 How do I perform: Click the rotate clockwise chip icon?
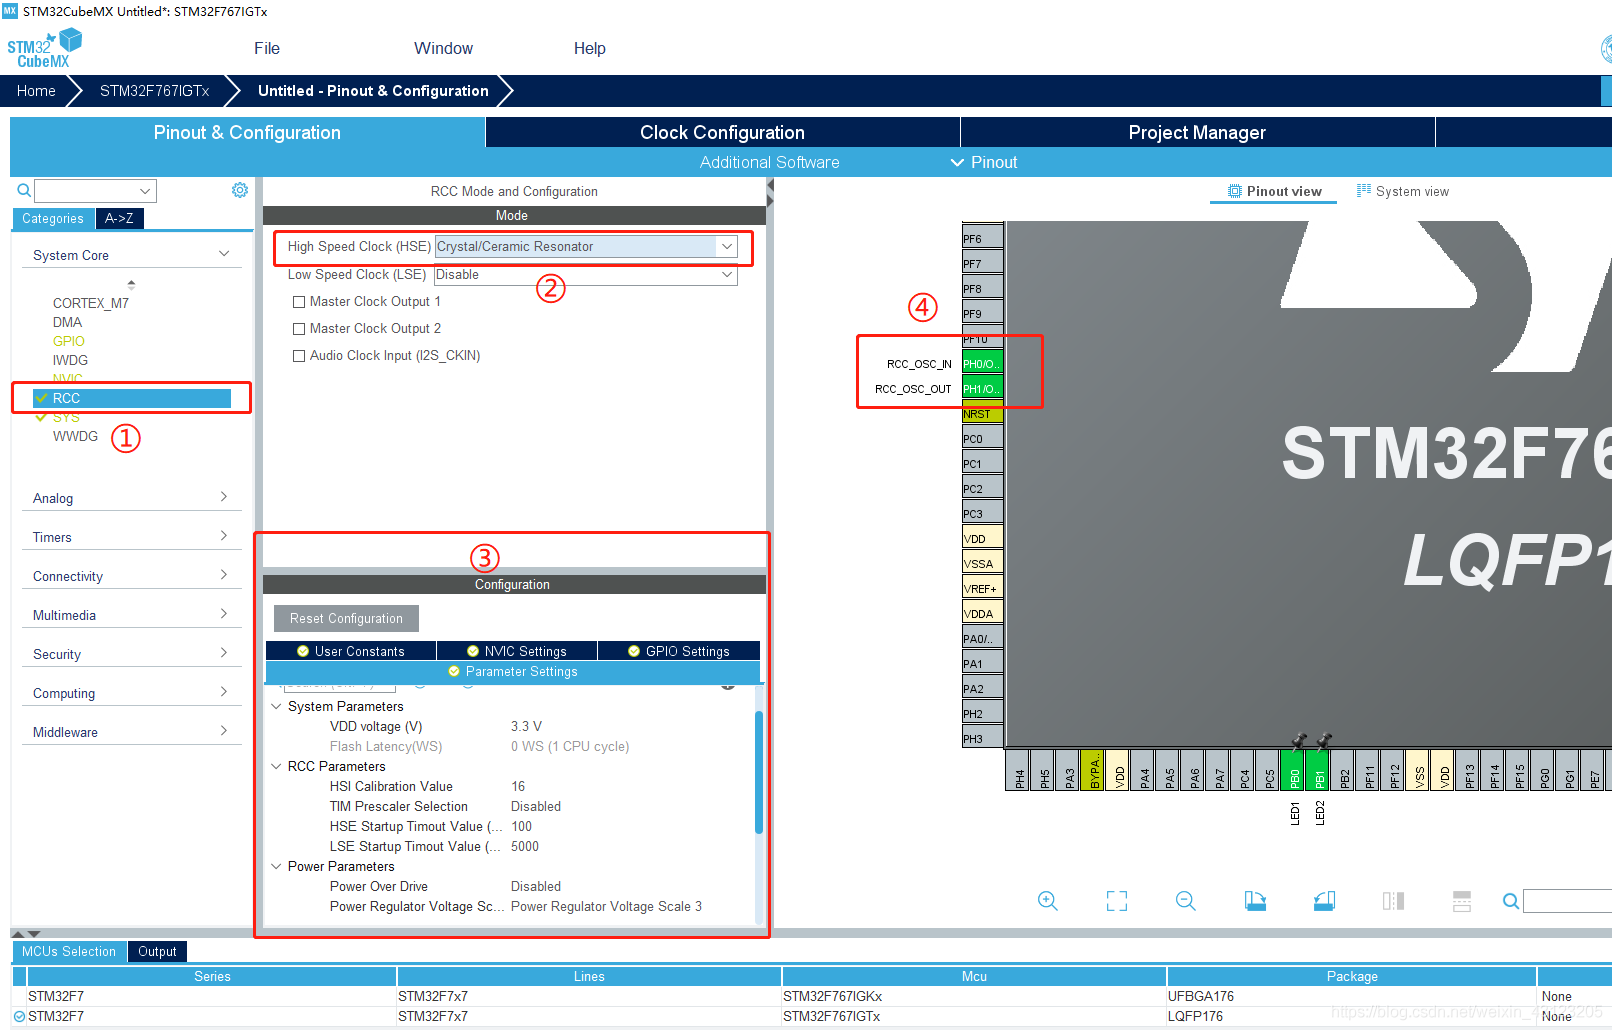(1255, 901)
